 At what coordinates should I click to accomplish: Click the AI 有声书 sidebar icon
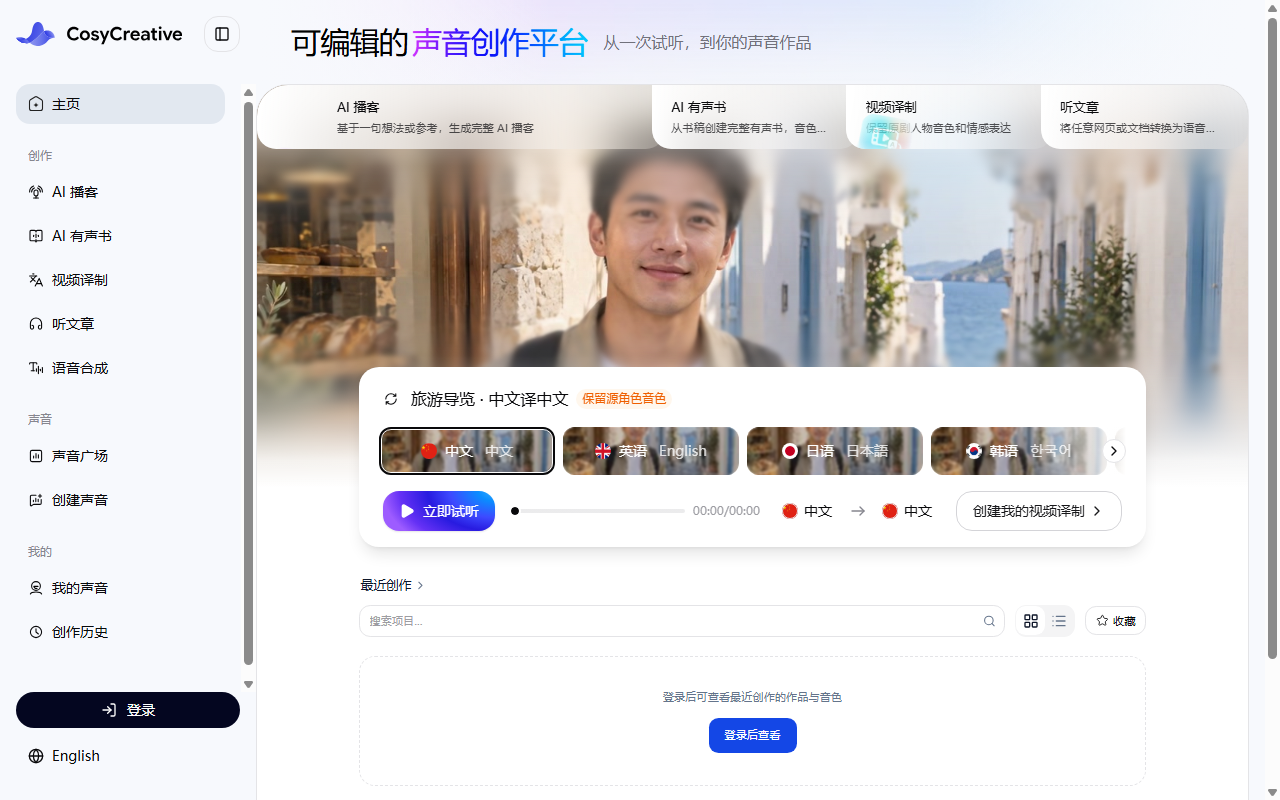pos(36,236)
